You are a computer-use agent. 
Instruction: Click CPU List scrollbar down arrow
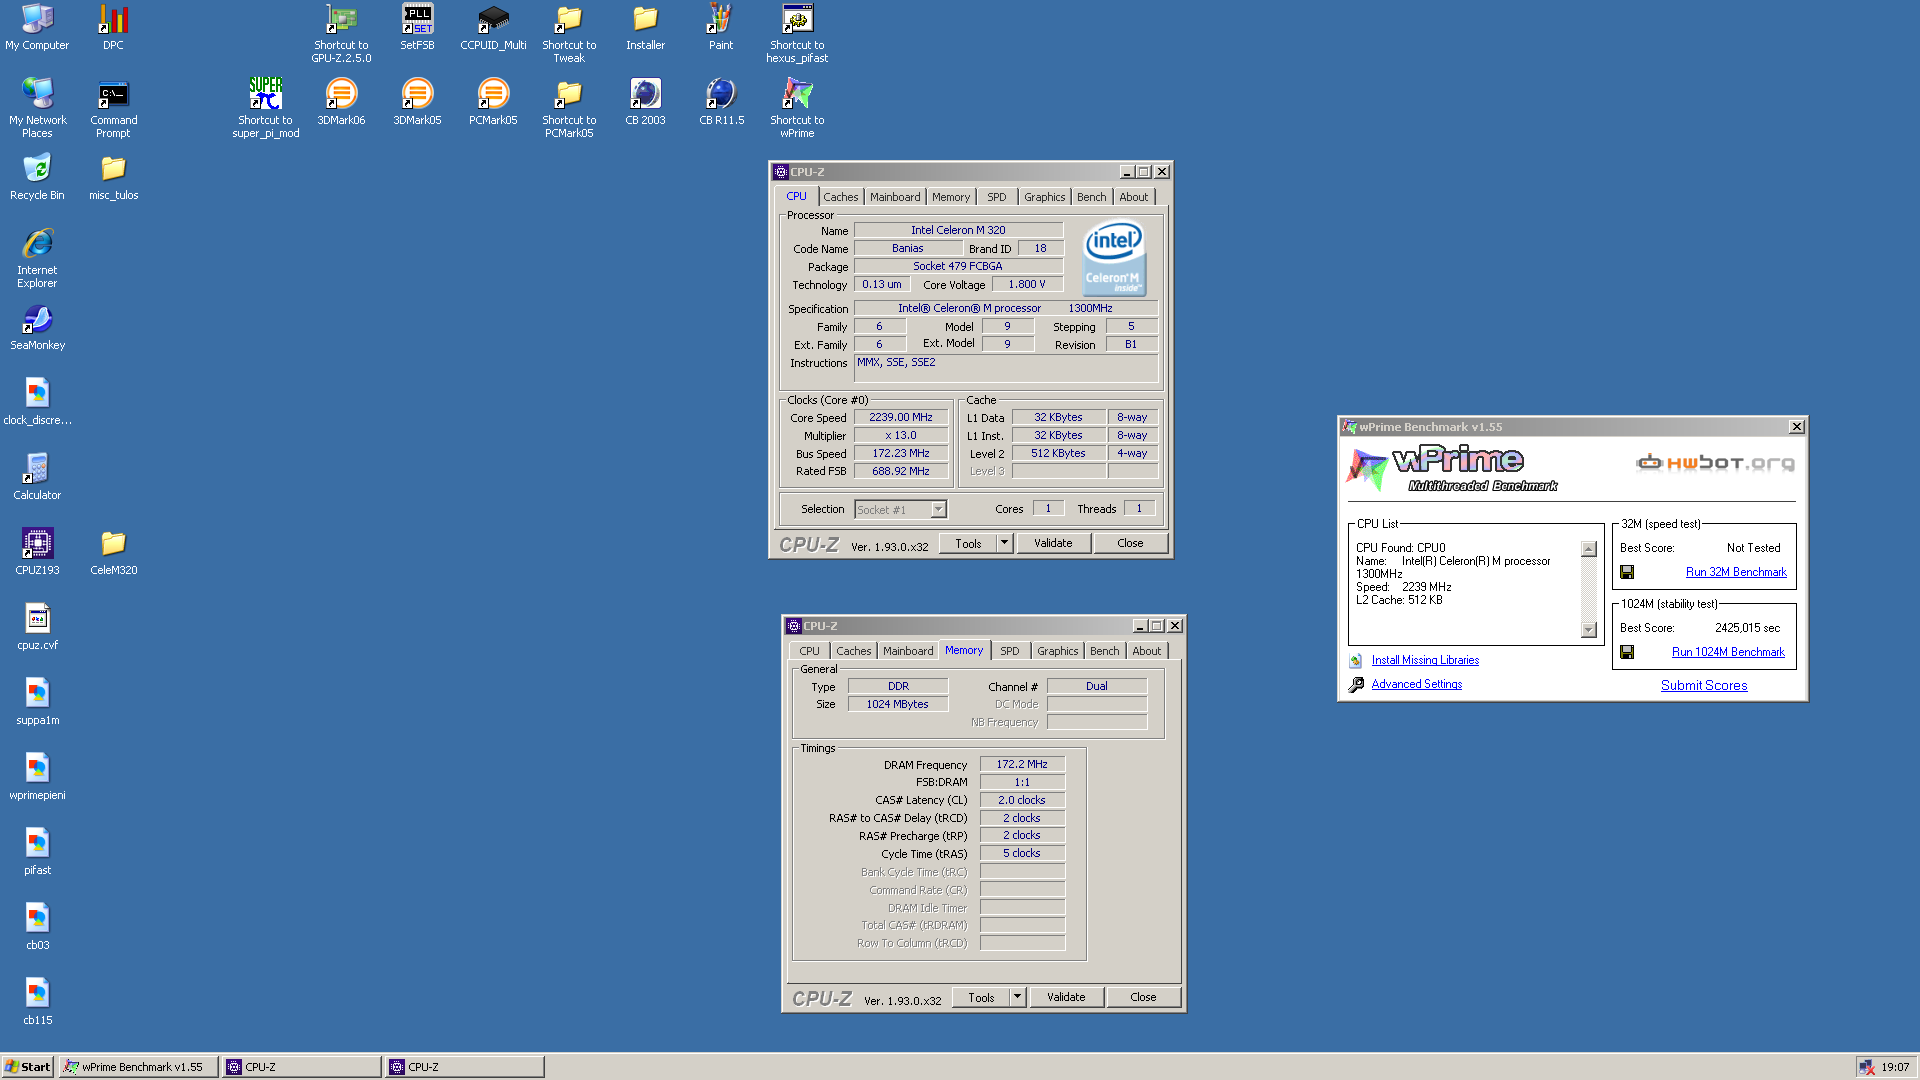(x=1588, y=630)
